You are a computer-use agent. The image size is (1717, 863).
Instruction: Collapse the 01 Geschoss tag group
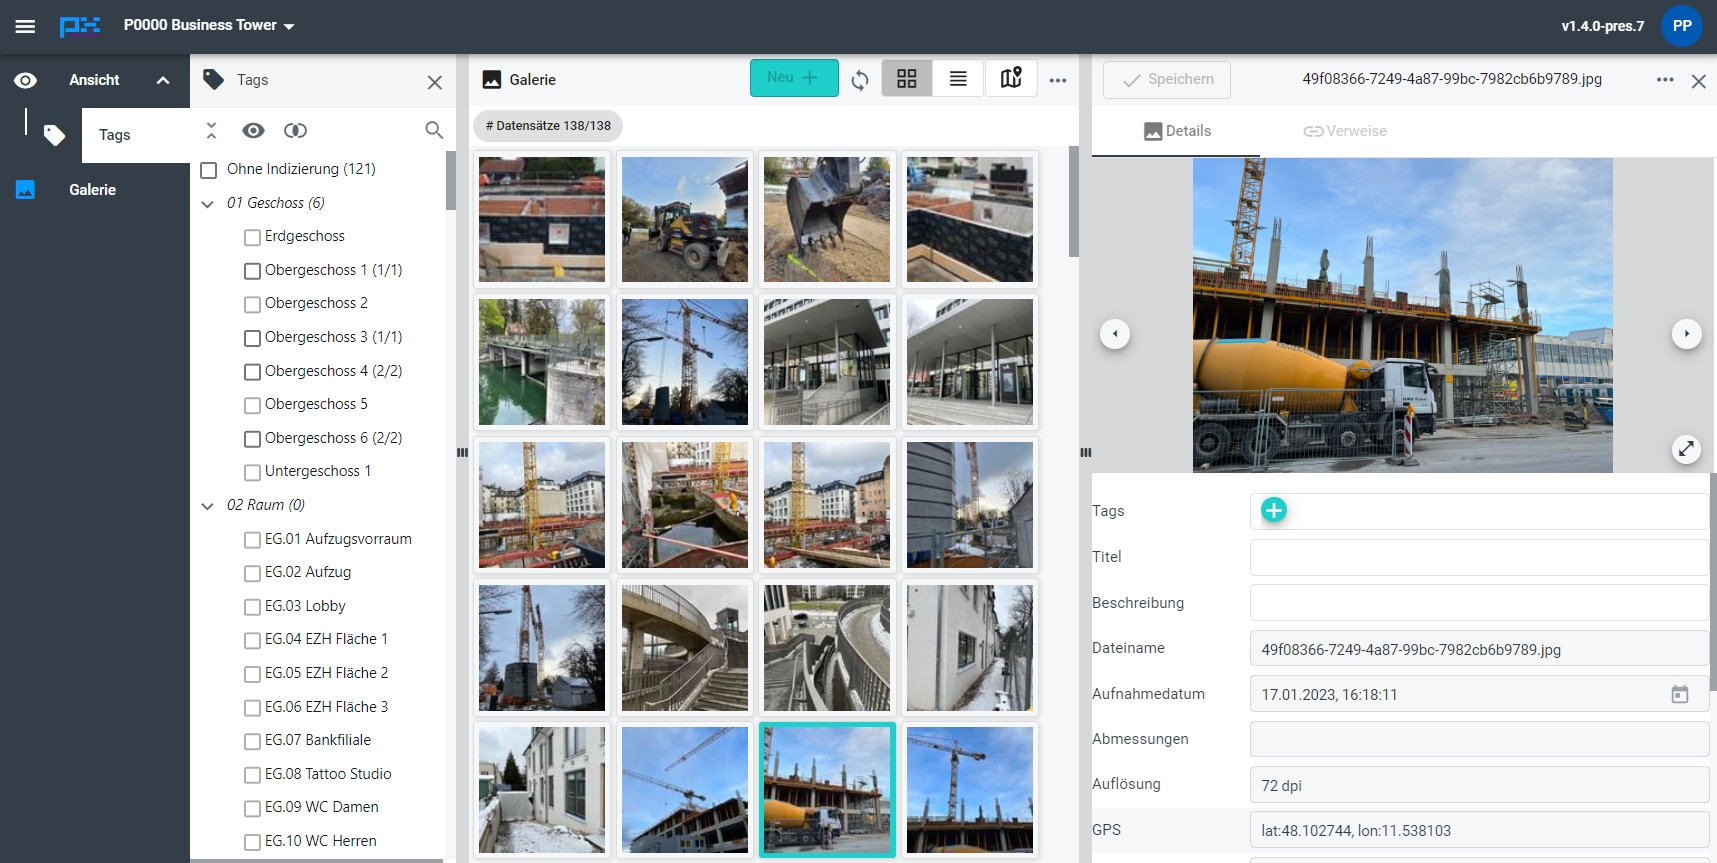[208, 204]
